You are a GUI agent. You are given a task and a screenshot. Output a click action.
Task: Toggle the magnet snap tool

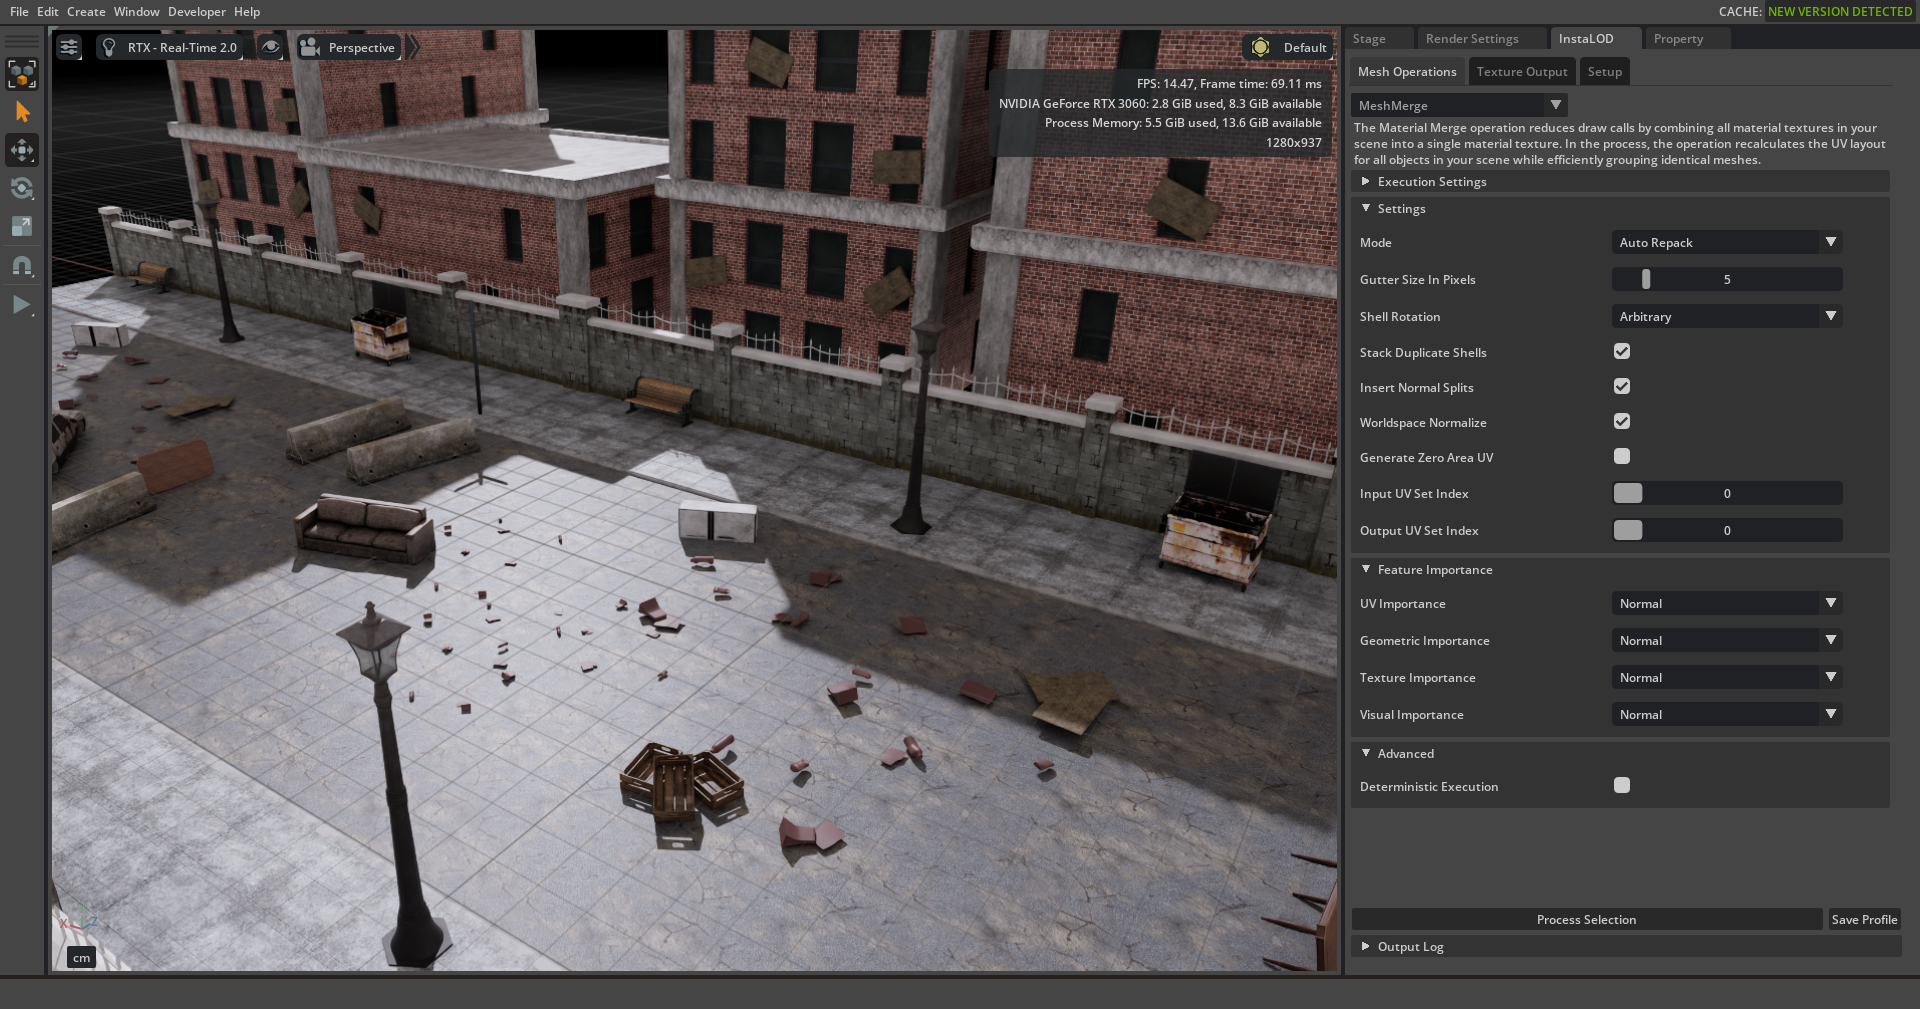click(x=22, y=266)
